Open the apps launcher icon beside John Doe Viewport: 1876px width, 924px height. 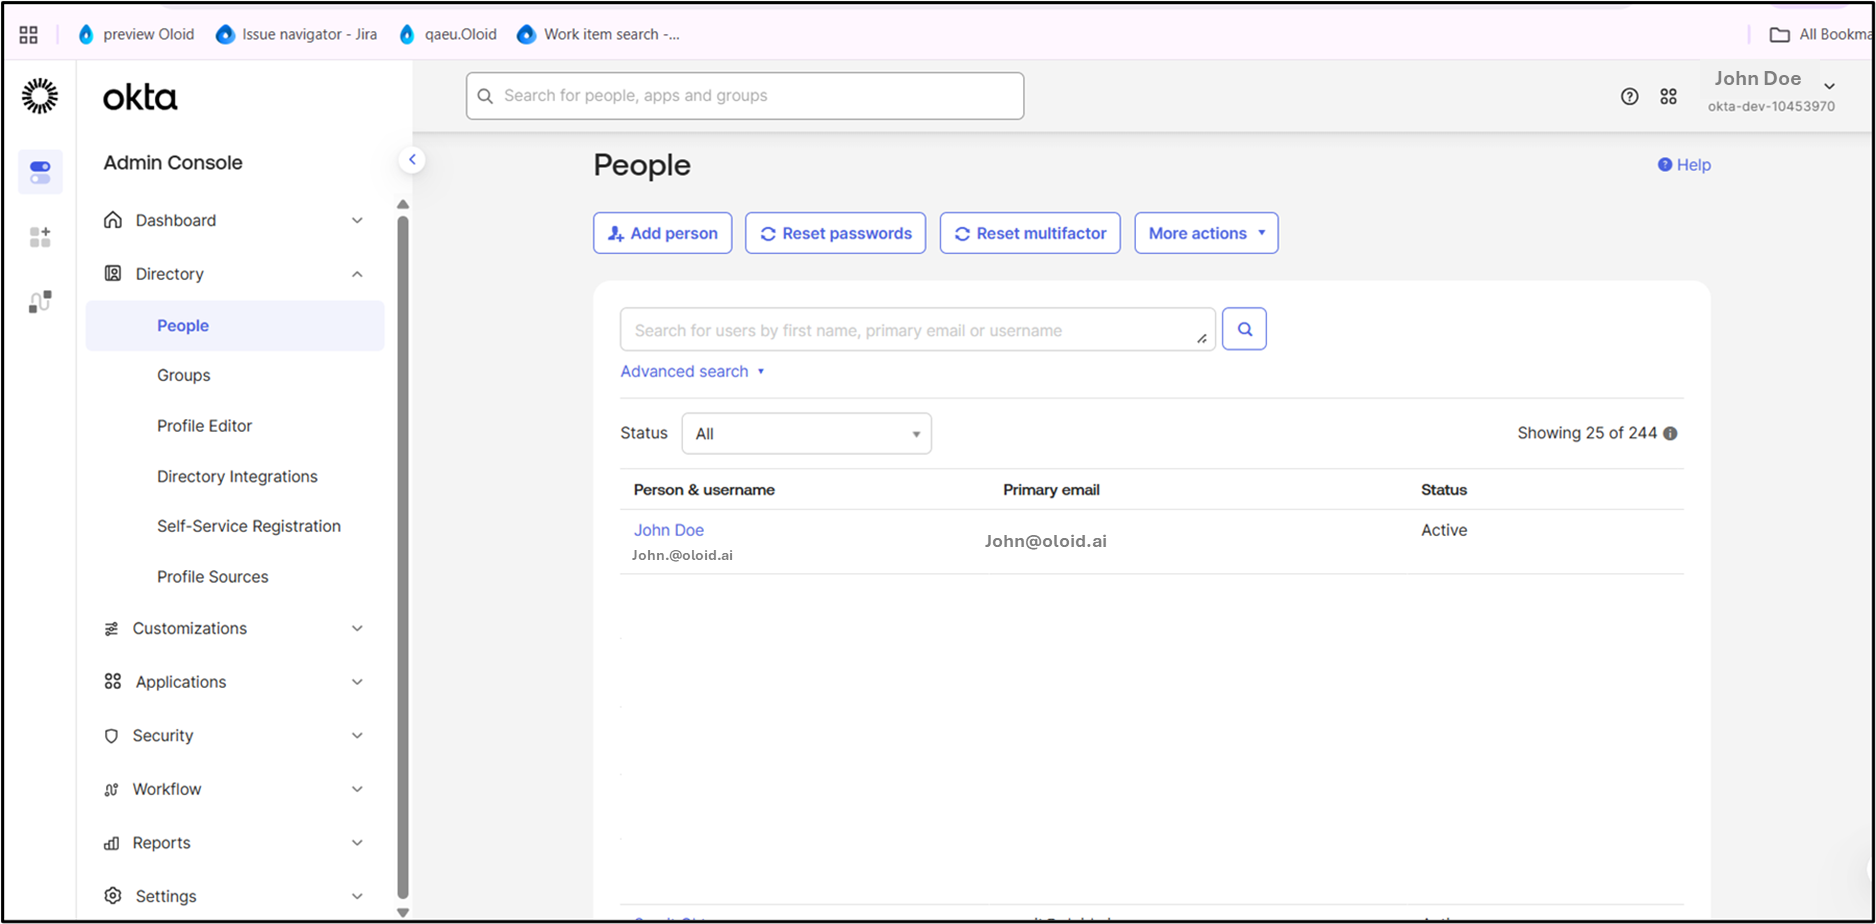coord(1669,96)
